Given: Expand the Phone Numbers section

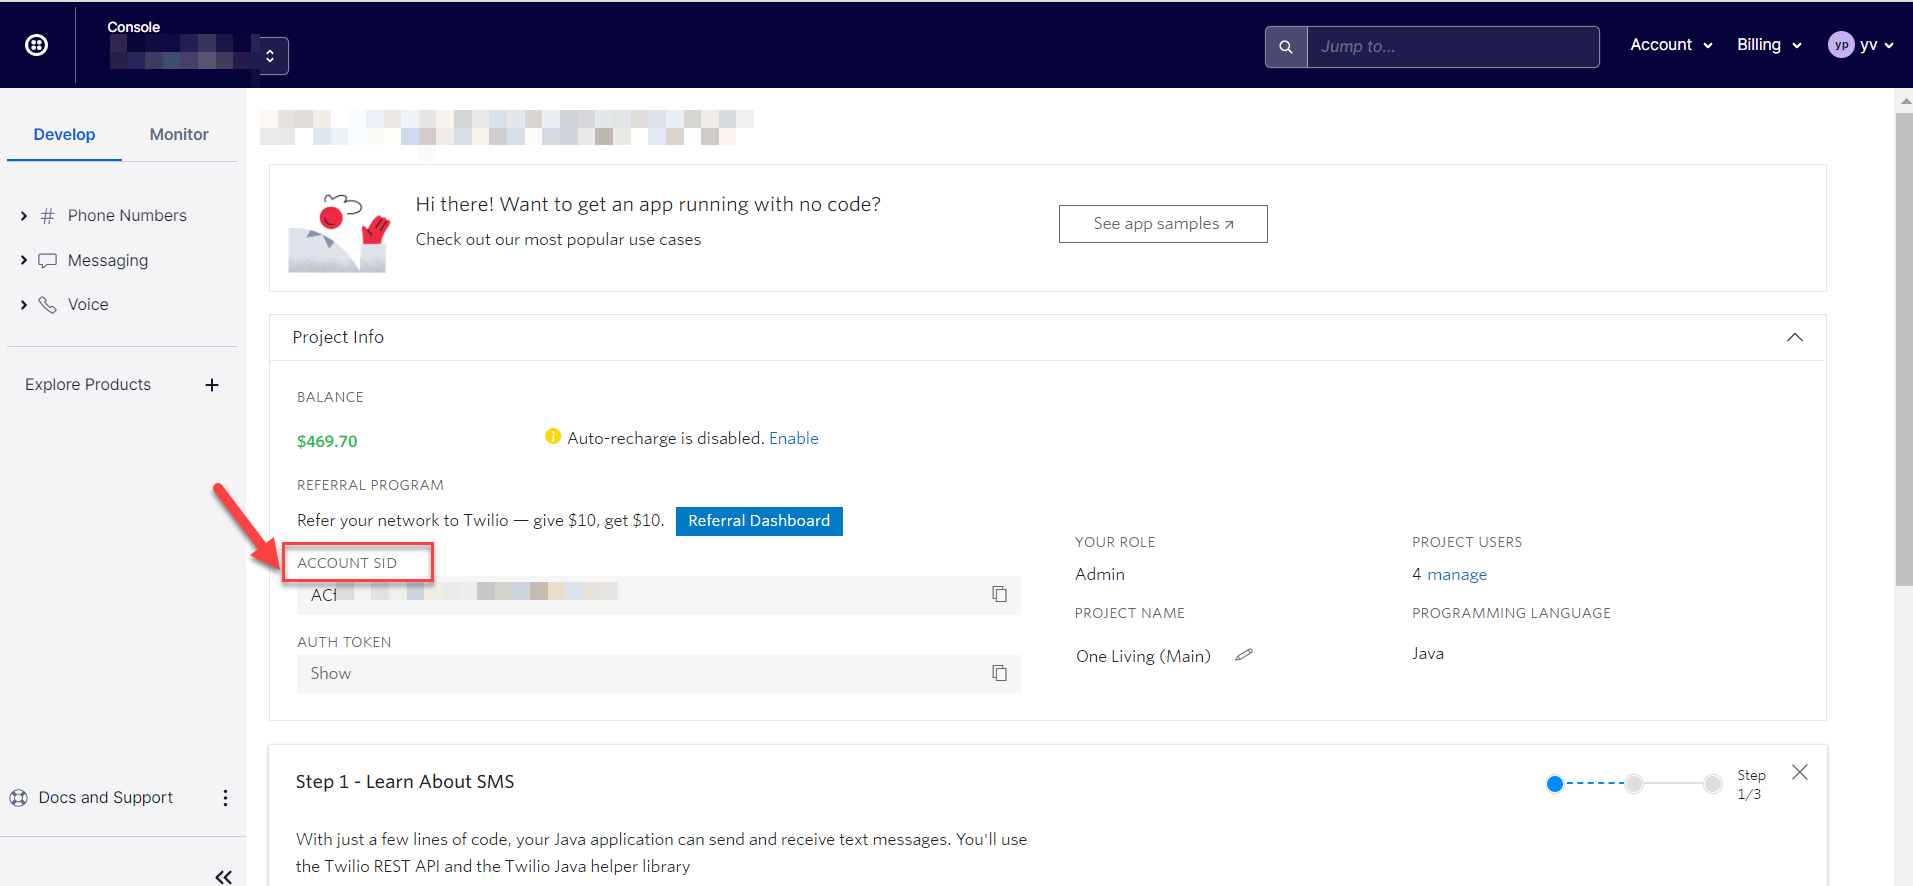Looking at the screenshot, I should tap(24, 216).
